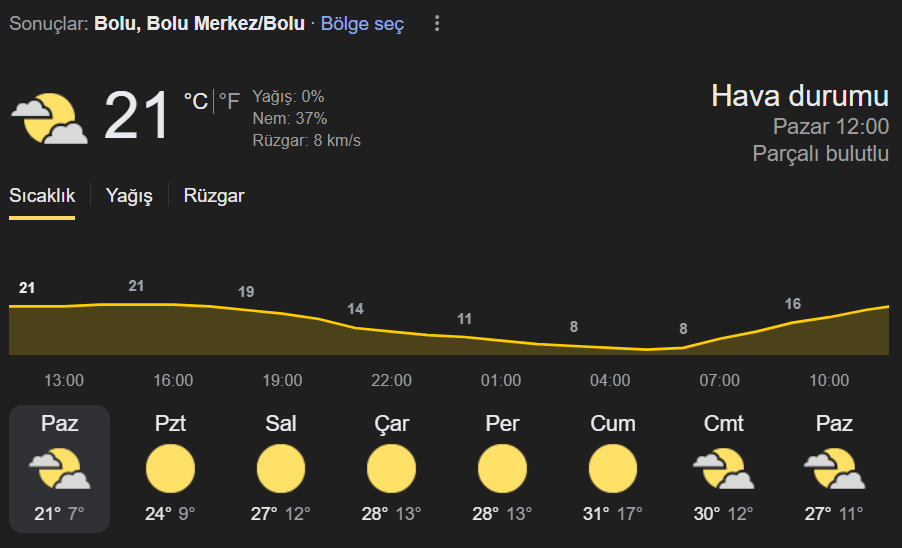Switch to the Yağış tab
The image size is (902, 548).
pos(129,196)
